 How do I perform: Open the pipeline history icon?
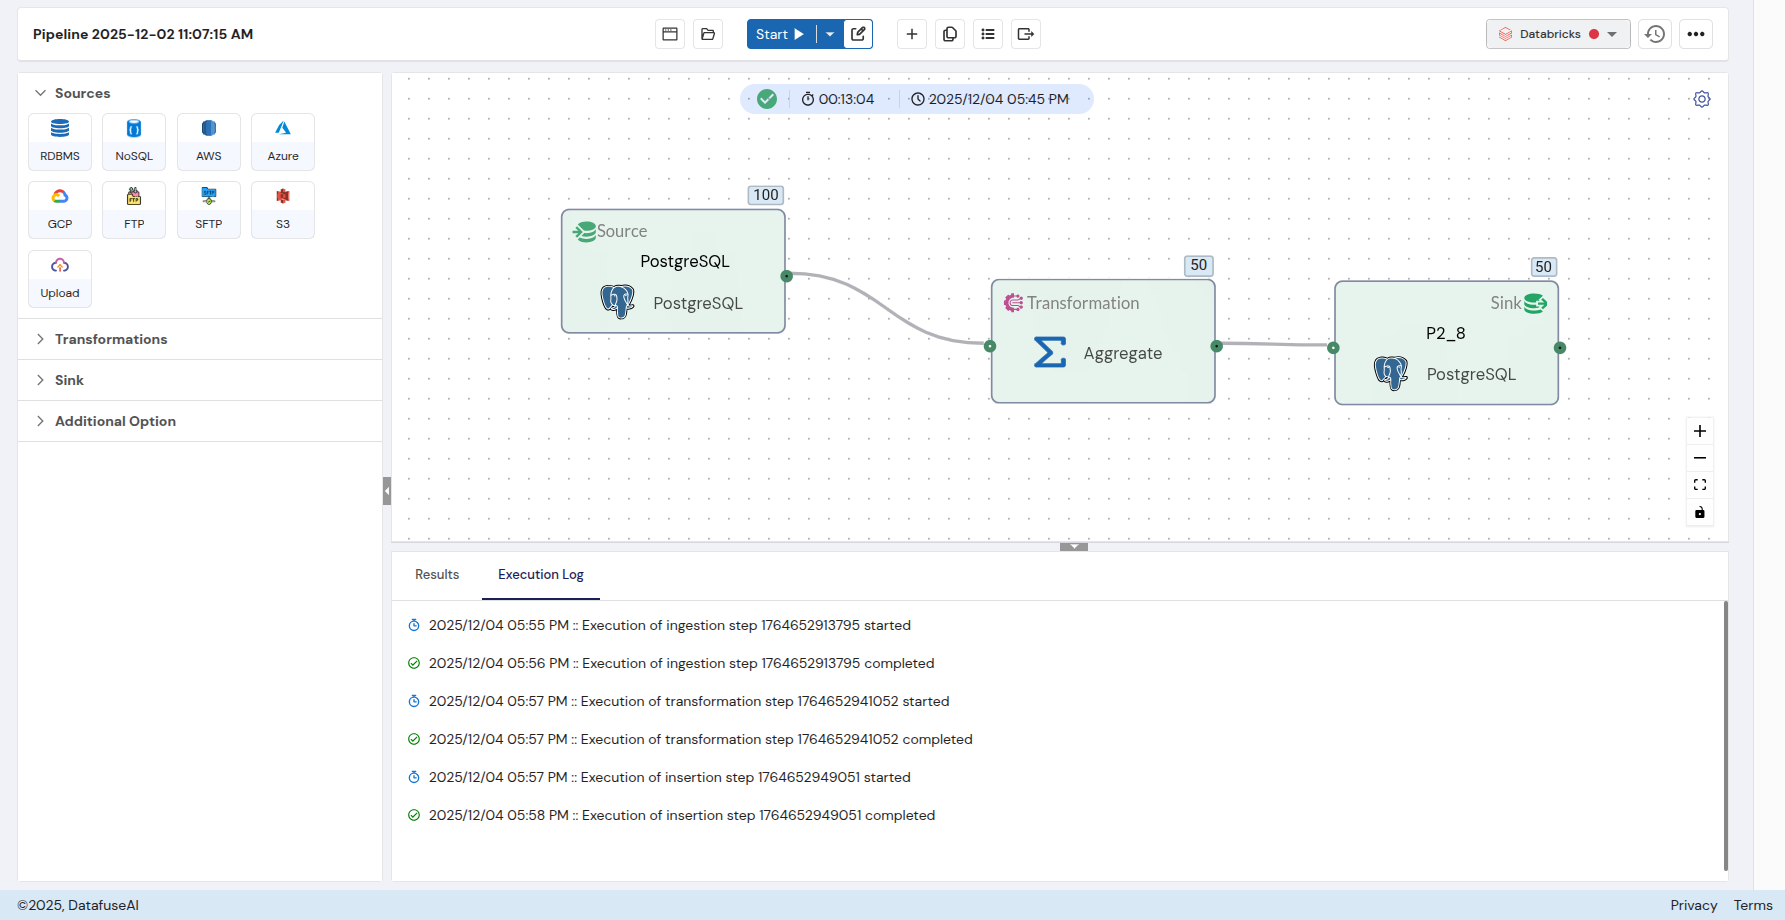click(1654, 33)
